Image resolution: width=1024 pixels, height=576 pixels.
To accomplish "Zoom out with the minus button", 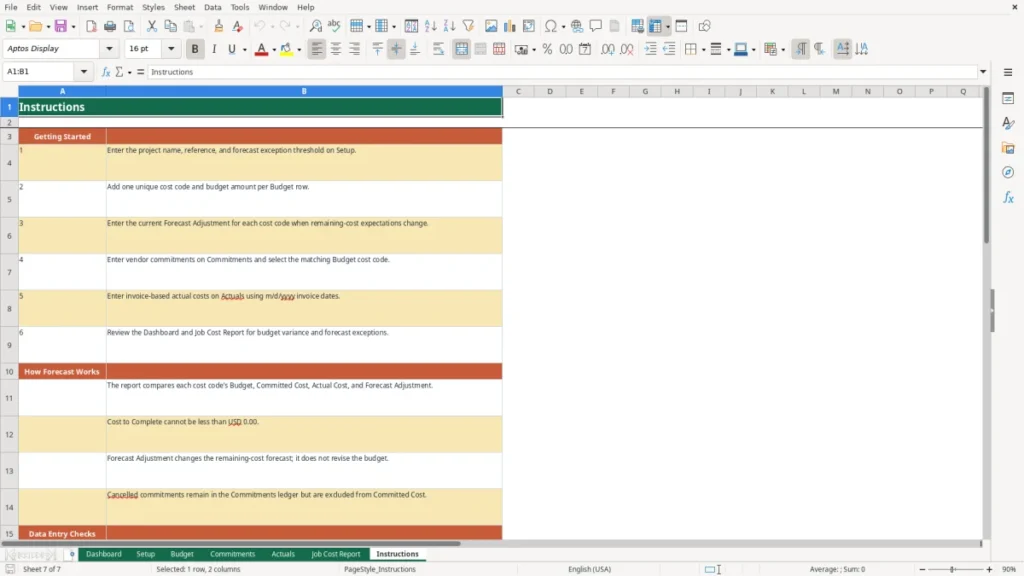I will (922, 569).
